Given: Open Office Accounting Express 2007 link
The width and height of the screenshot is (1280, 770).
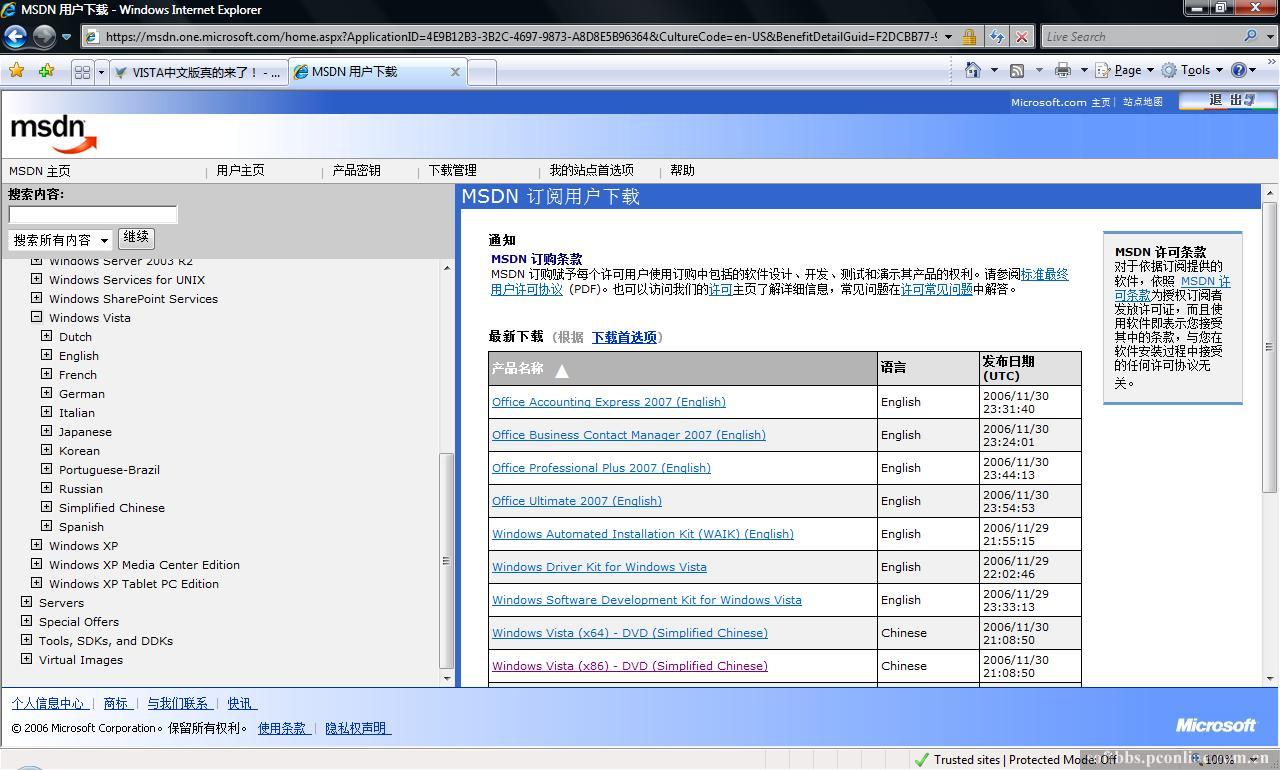Looking at the screenshot, I should click(x=609, y=402).
